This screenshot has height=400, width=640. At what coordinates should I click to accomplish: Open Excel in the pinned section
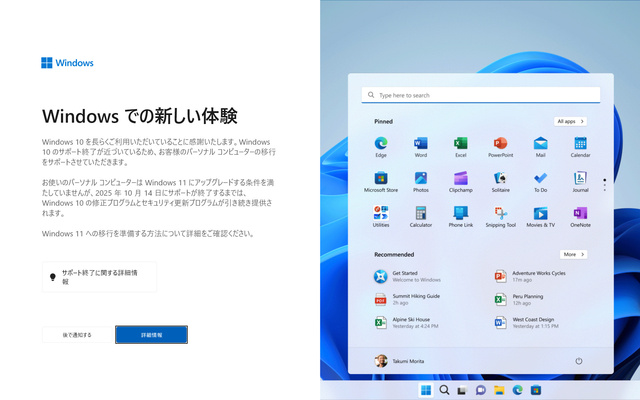tap(460, 143)
